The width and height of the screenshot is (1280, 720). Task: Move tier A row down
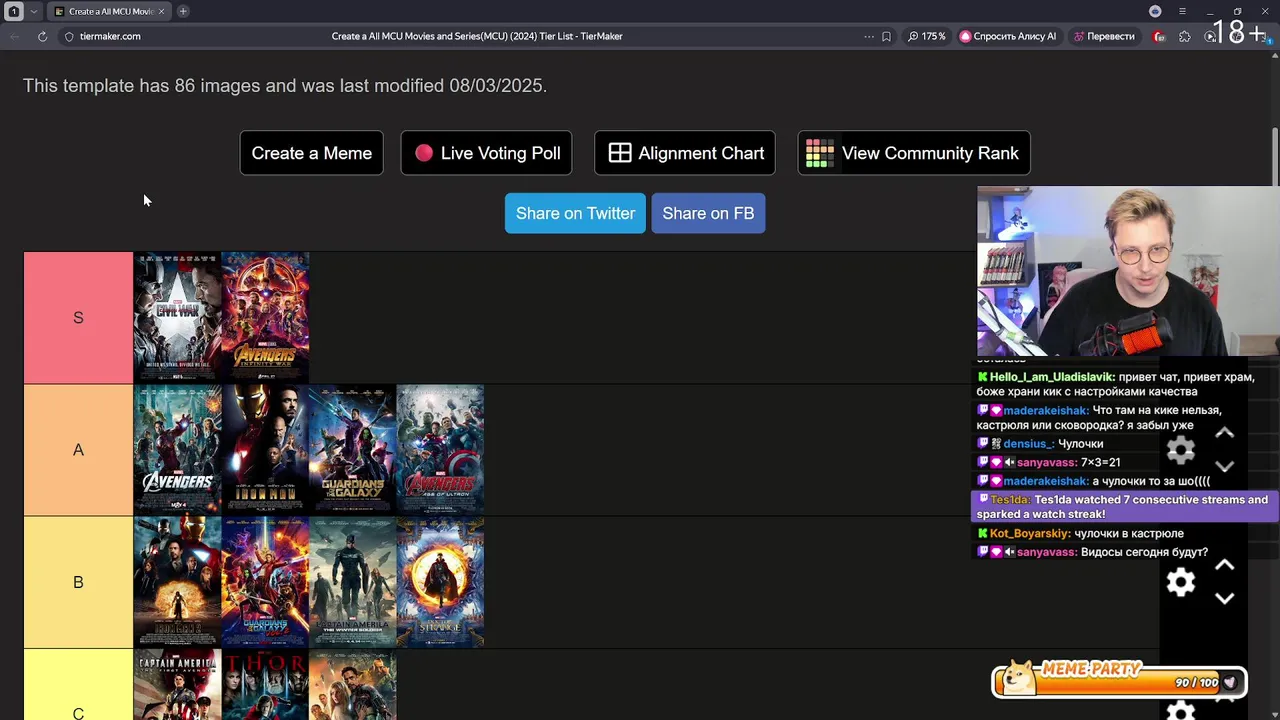1225,466
